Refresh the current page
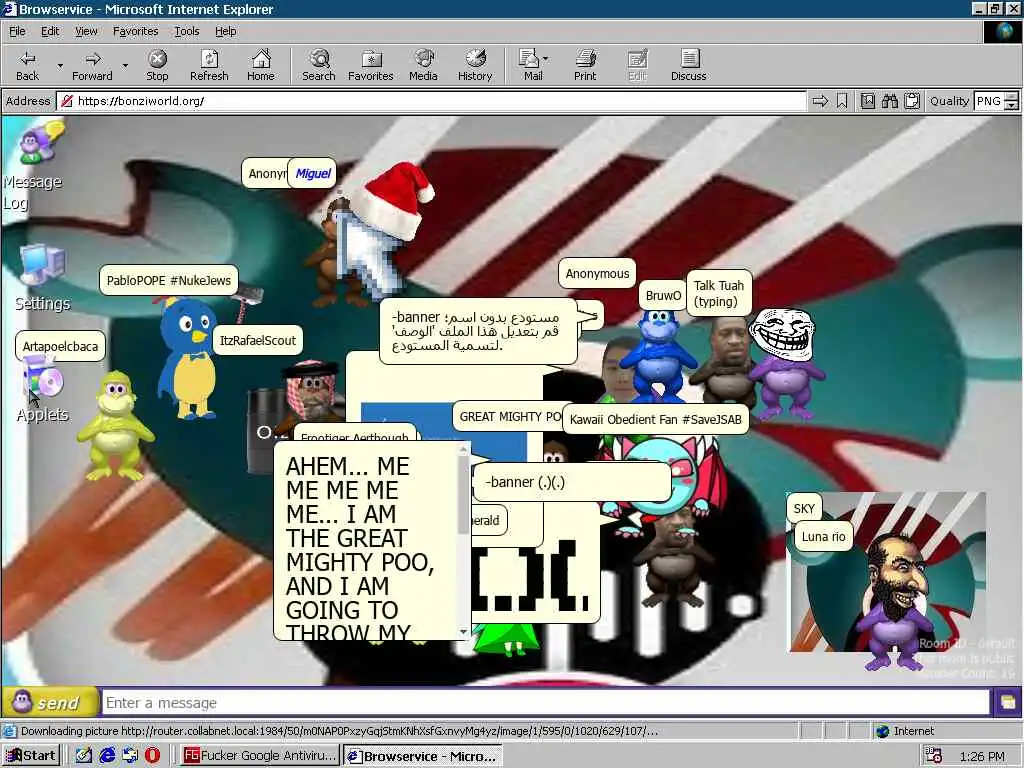 (x=209, y=65)
